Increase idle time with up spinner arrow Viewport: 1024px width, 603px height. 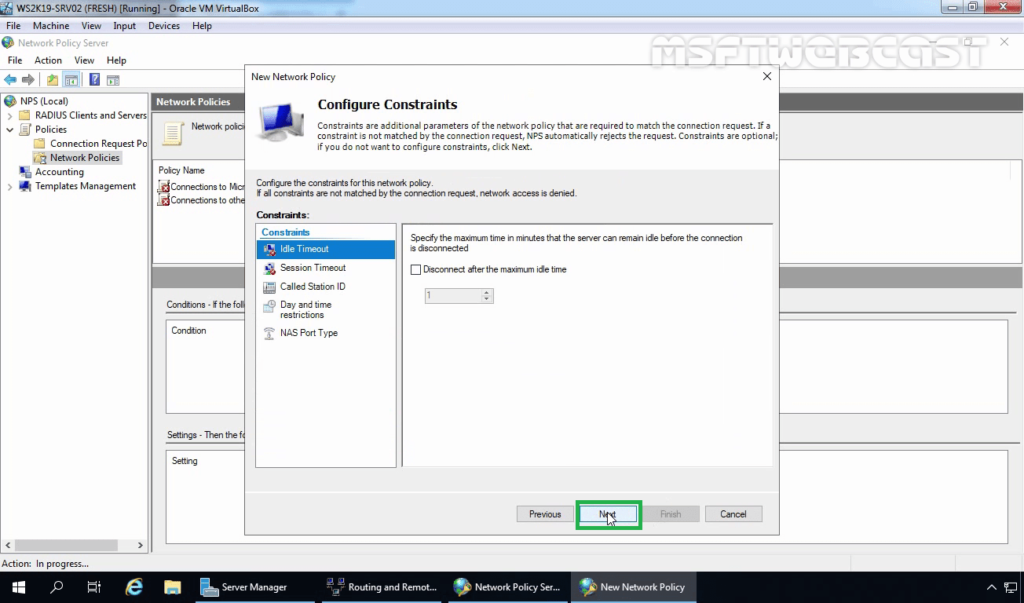(487, 293)
